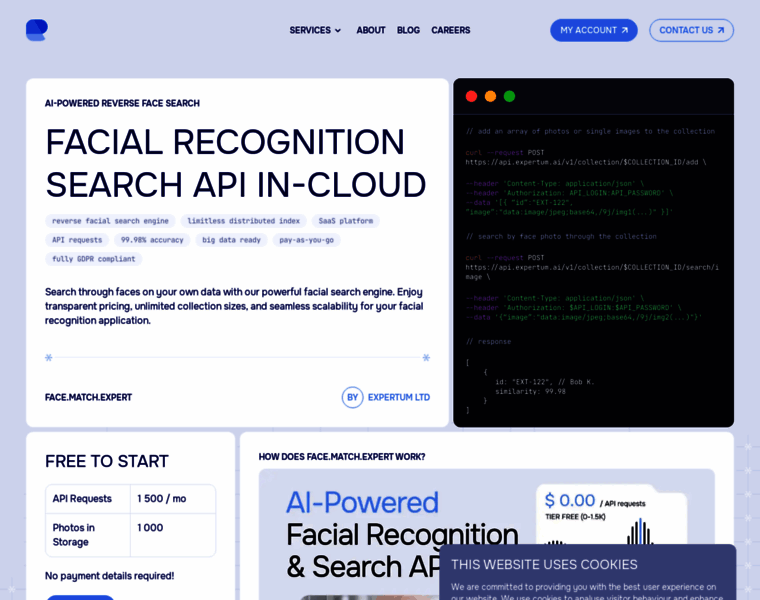Select the 'fully GDPR compliant' tag

[94, 259]
